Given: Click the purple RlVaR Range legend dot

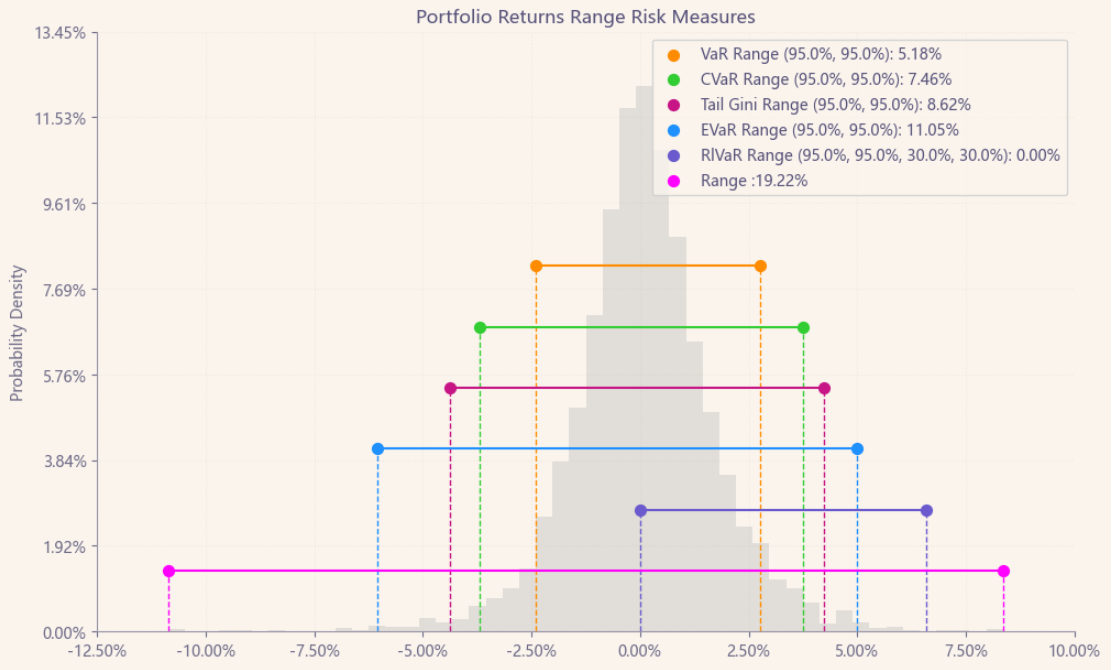Looking at the screenshot, I should 673,156.
